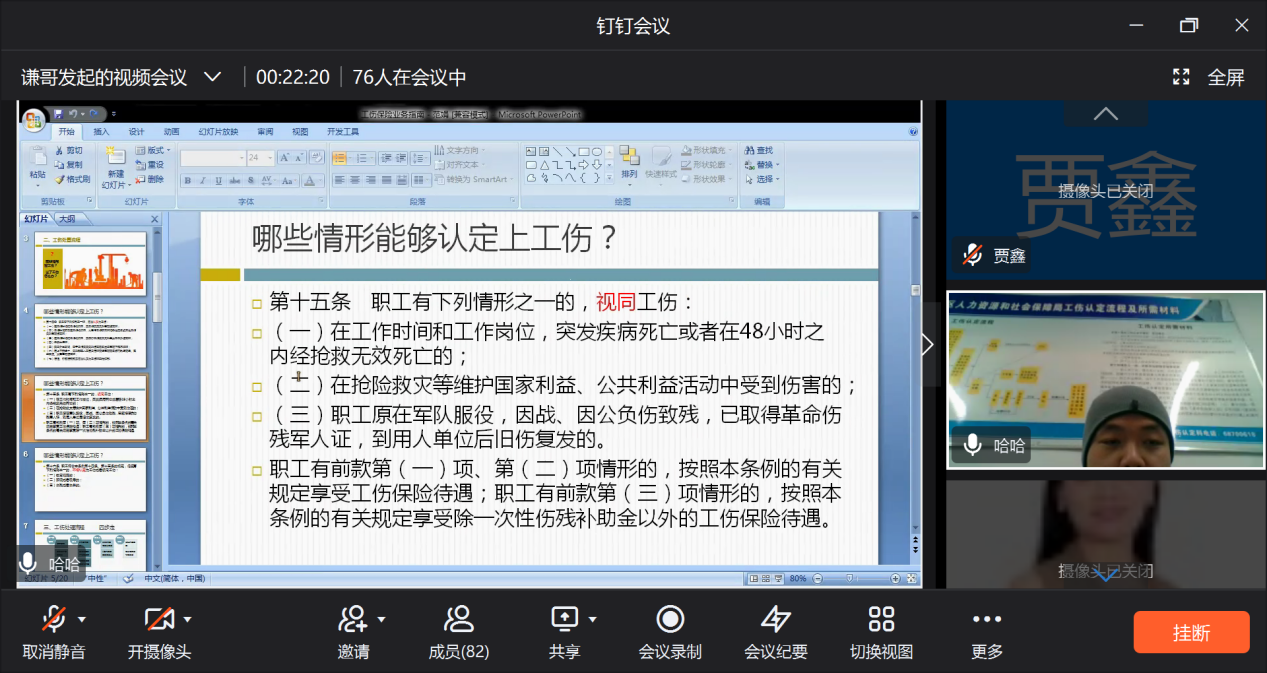Open the meeting title dropdown arrow
Viewport: 1267px width, 673px height.
point(213,76)
